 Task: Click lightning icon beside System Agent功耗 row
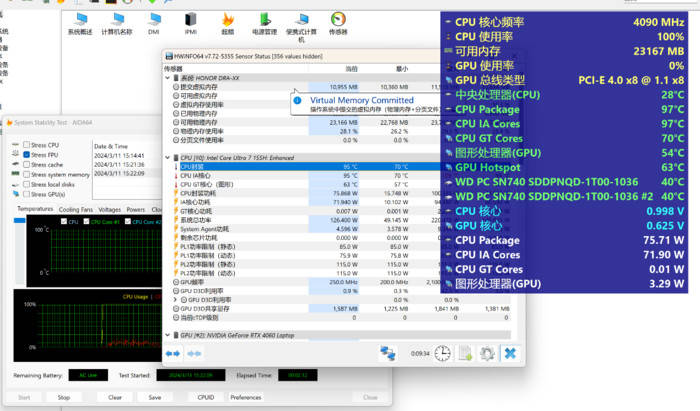pyautogui.click(x=176, y=229)
